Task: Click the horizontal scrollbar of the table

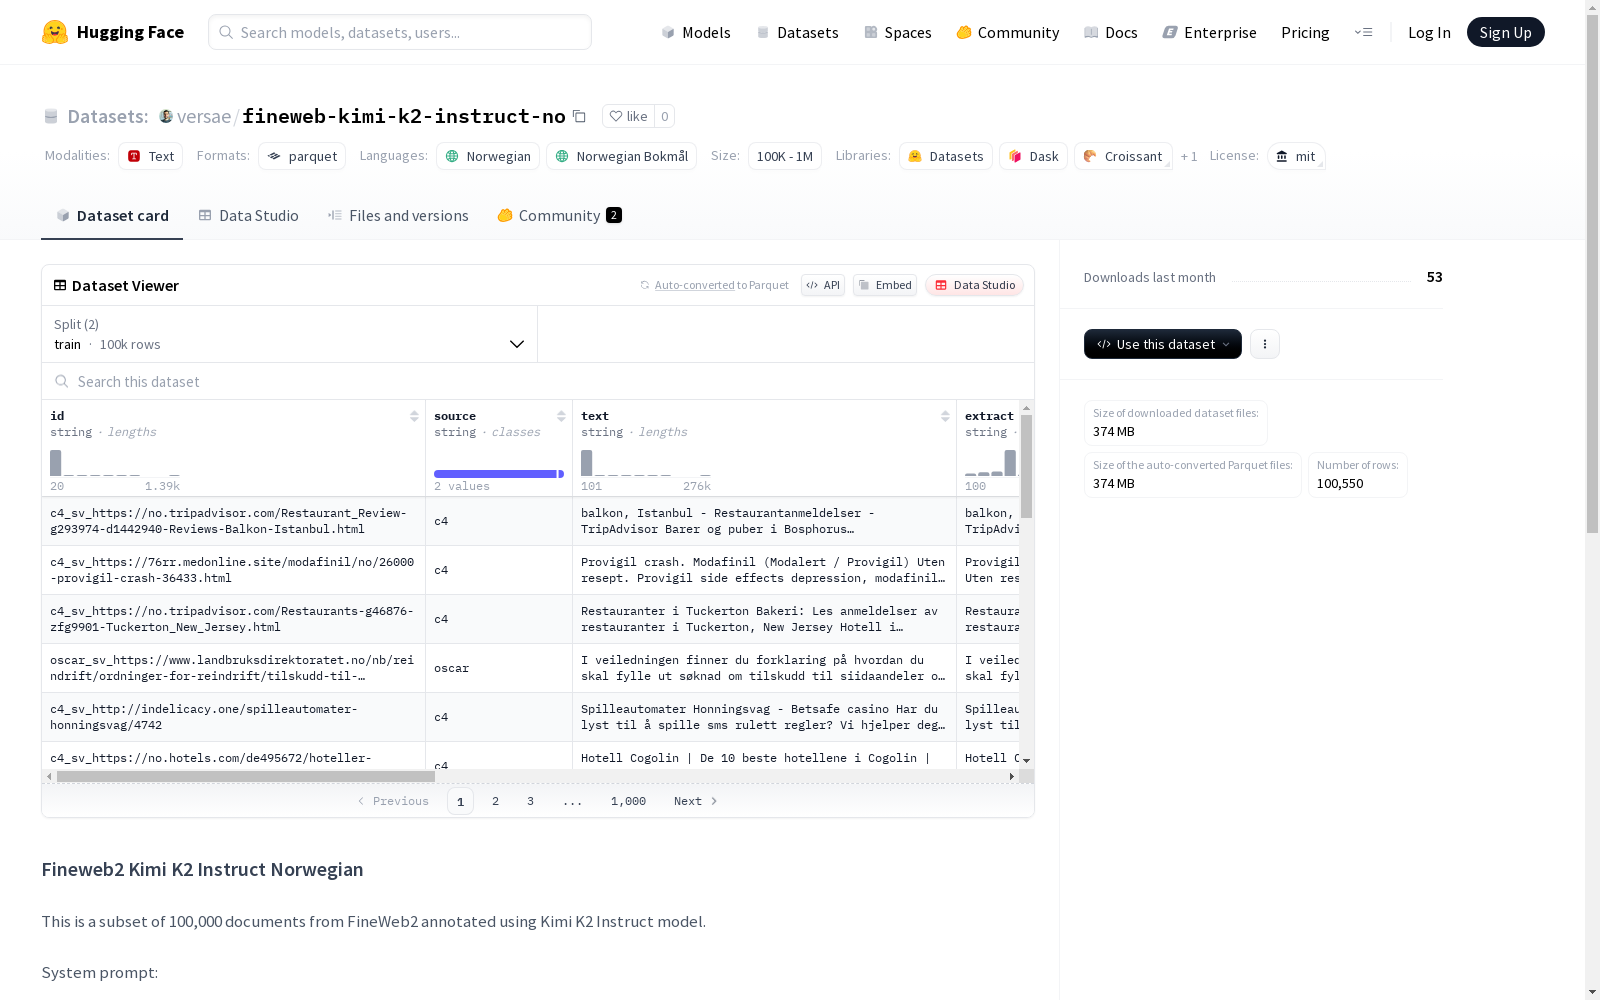Action: 245,776
